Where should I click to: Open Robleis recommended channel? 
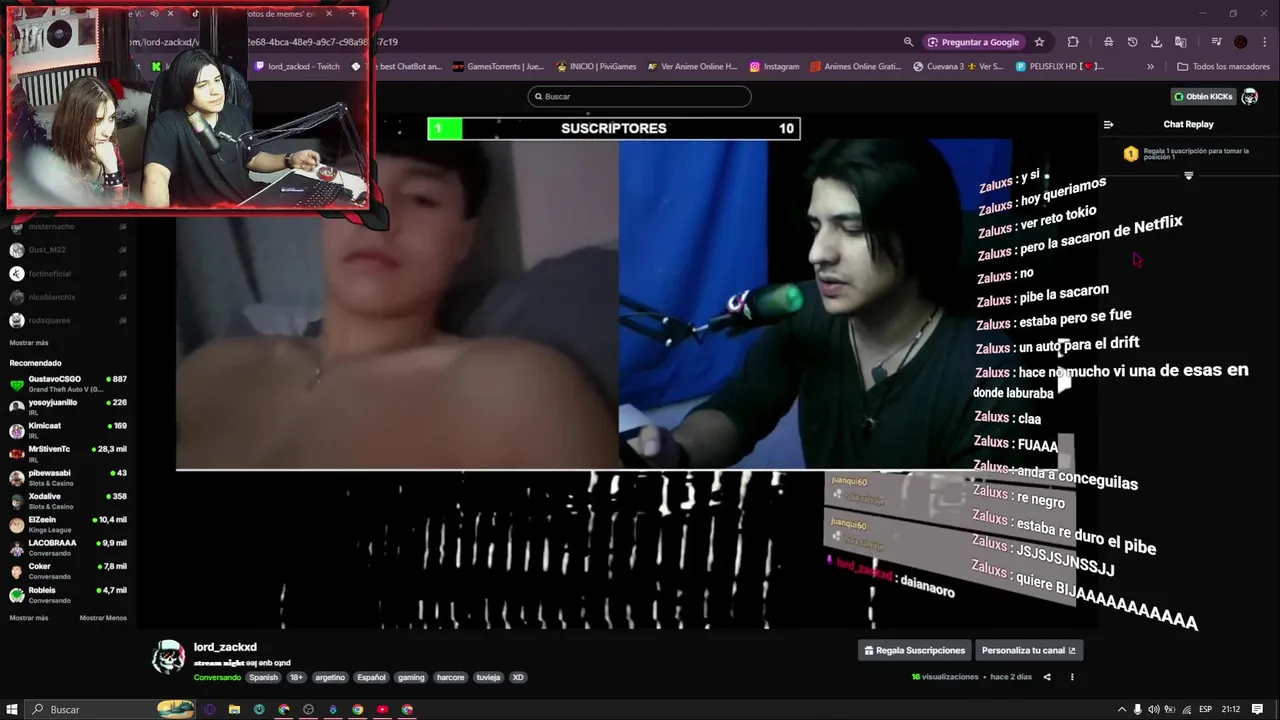[68, 595]
